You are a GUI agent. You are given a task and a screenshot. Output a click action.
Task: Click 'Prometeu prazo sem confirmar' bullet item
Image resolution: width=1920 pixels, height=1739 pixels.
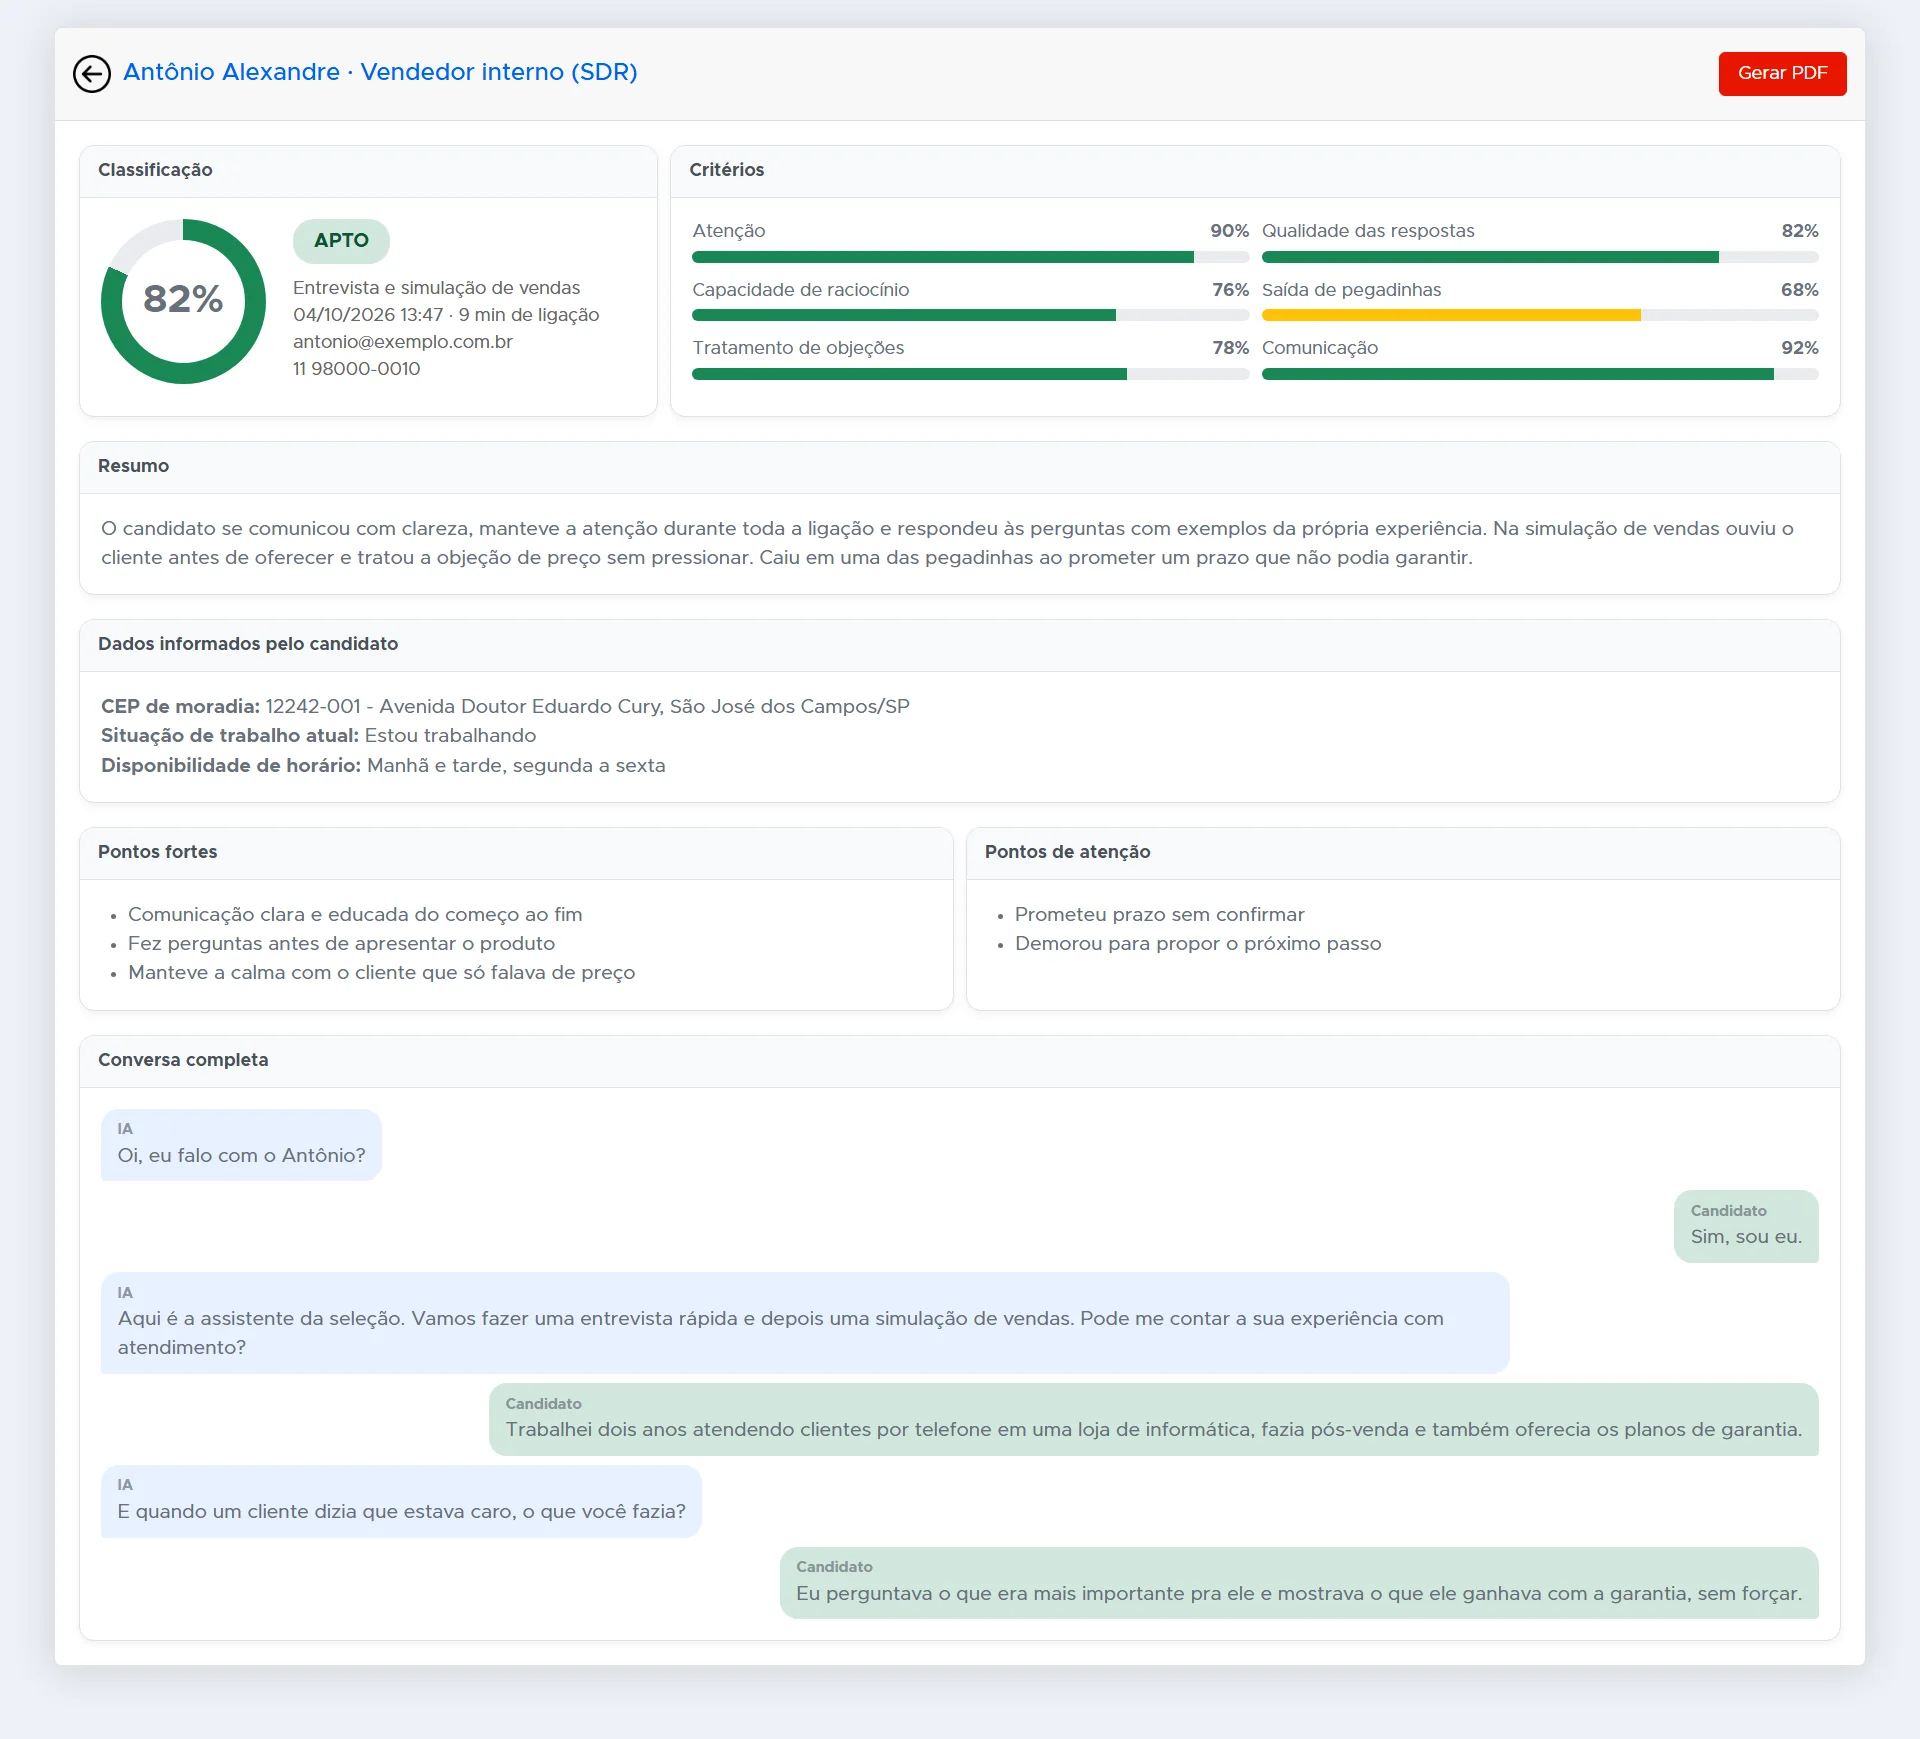[1159, 914]
